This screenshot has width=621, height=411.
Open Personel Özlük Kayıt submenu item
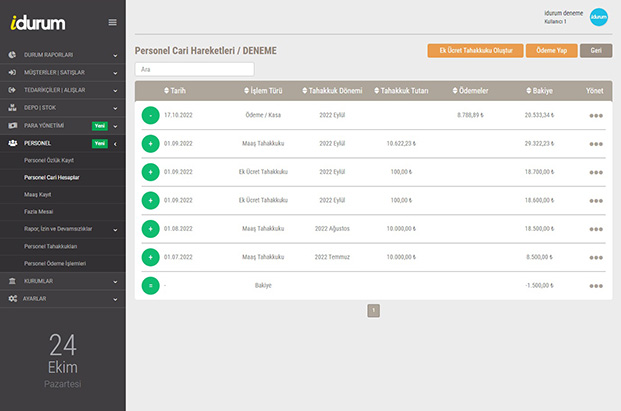(x=49, y=160)
